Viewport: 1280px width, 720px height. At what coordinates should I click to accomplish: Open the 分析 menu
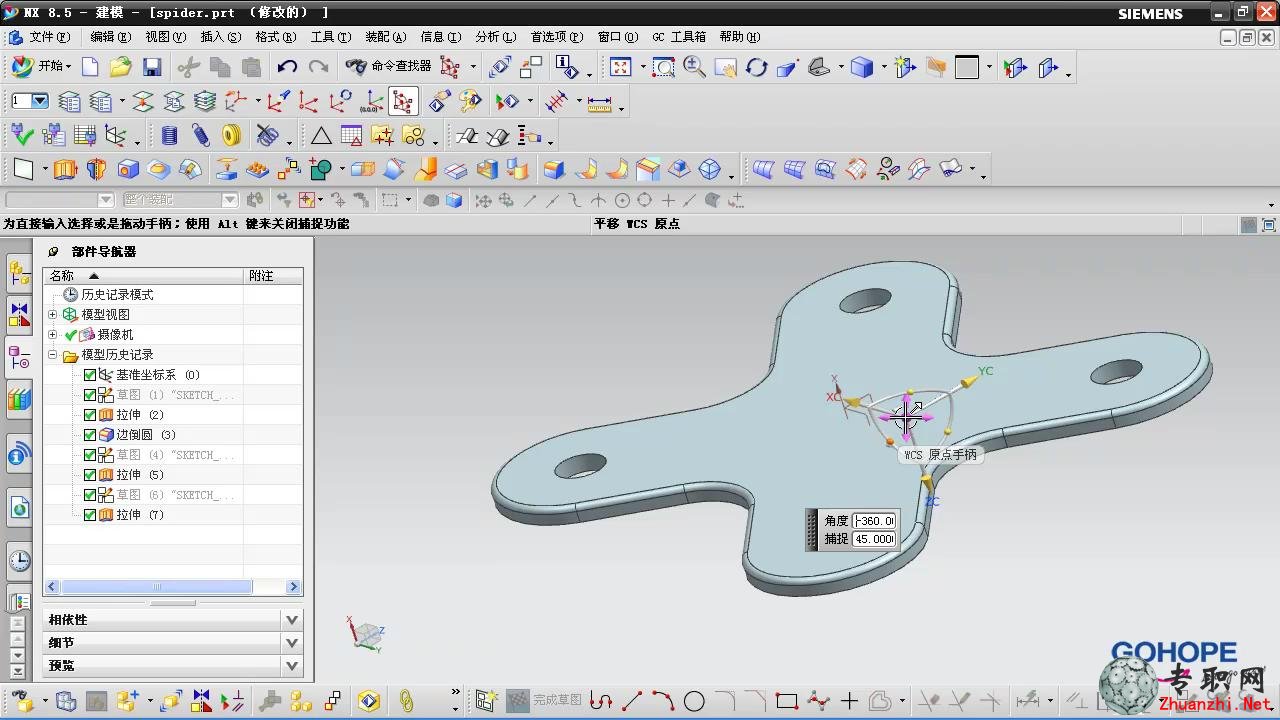pos(495,37)
